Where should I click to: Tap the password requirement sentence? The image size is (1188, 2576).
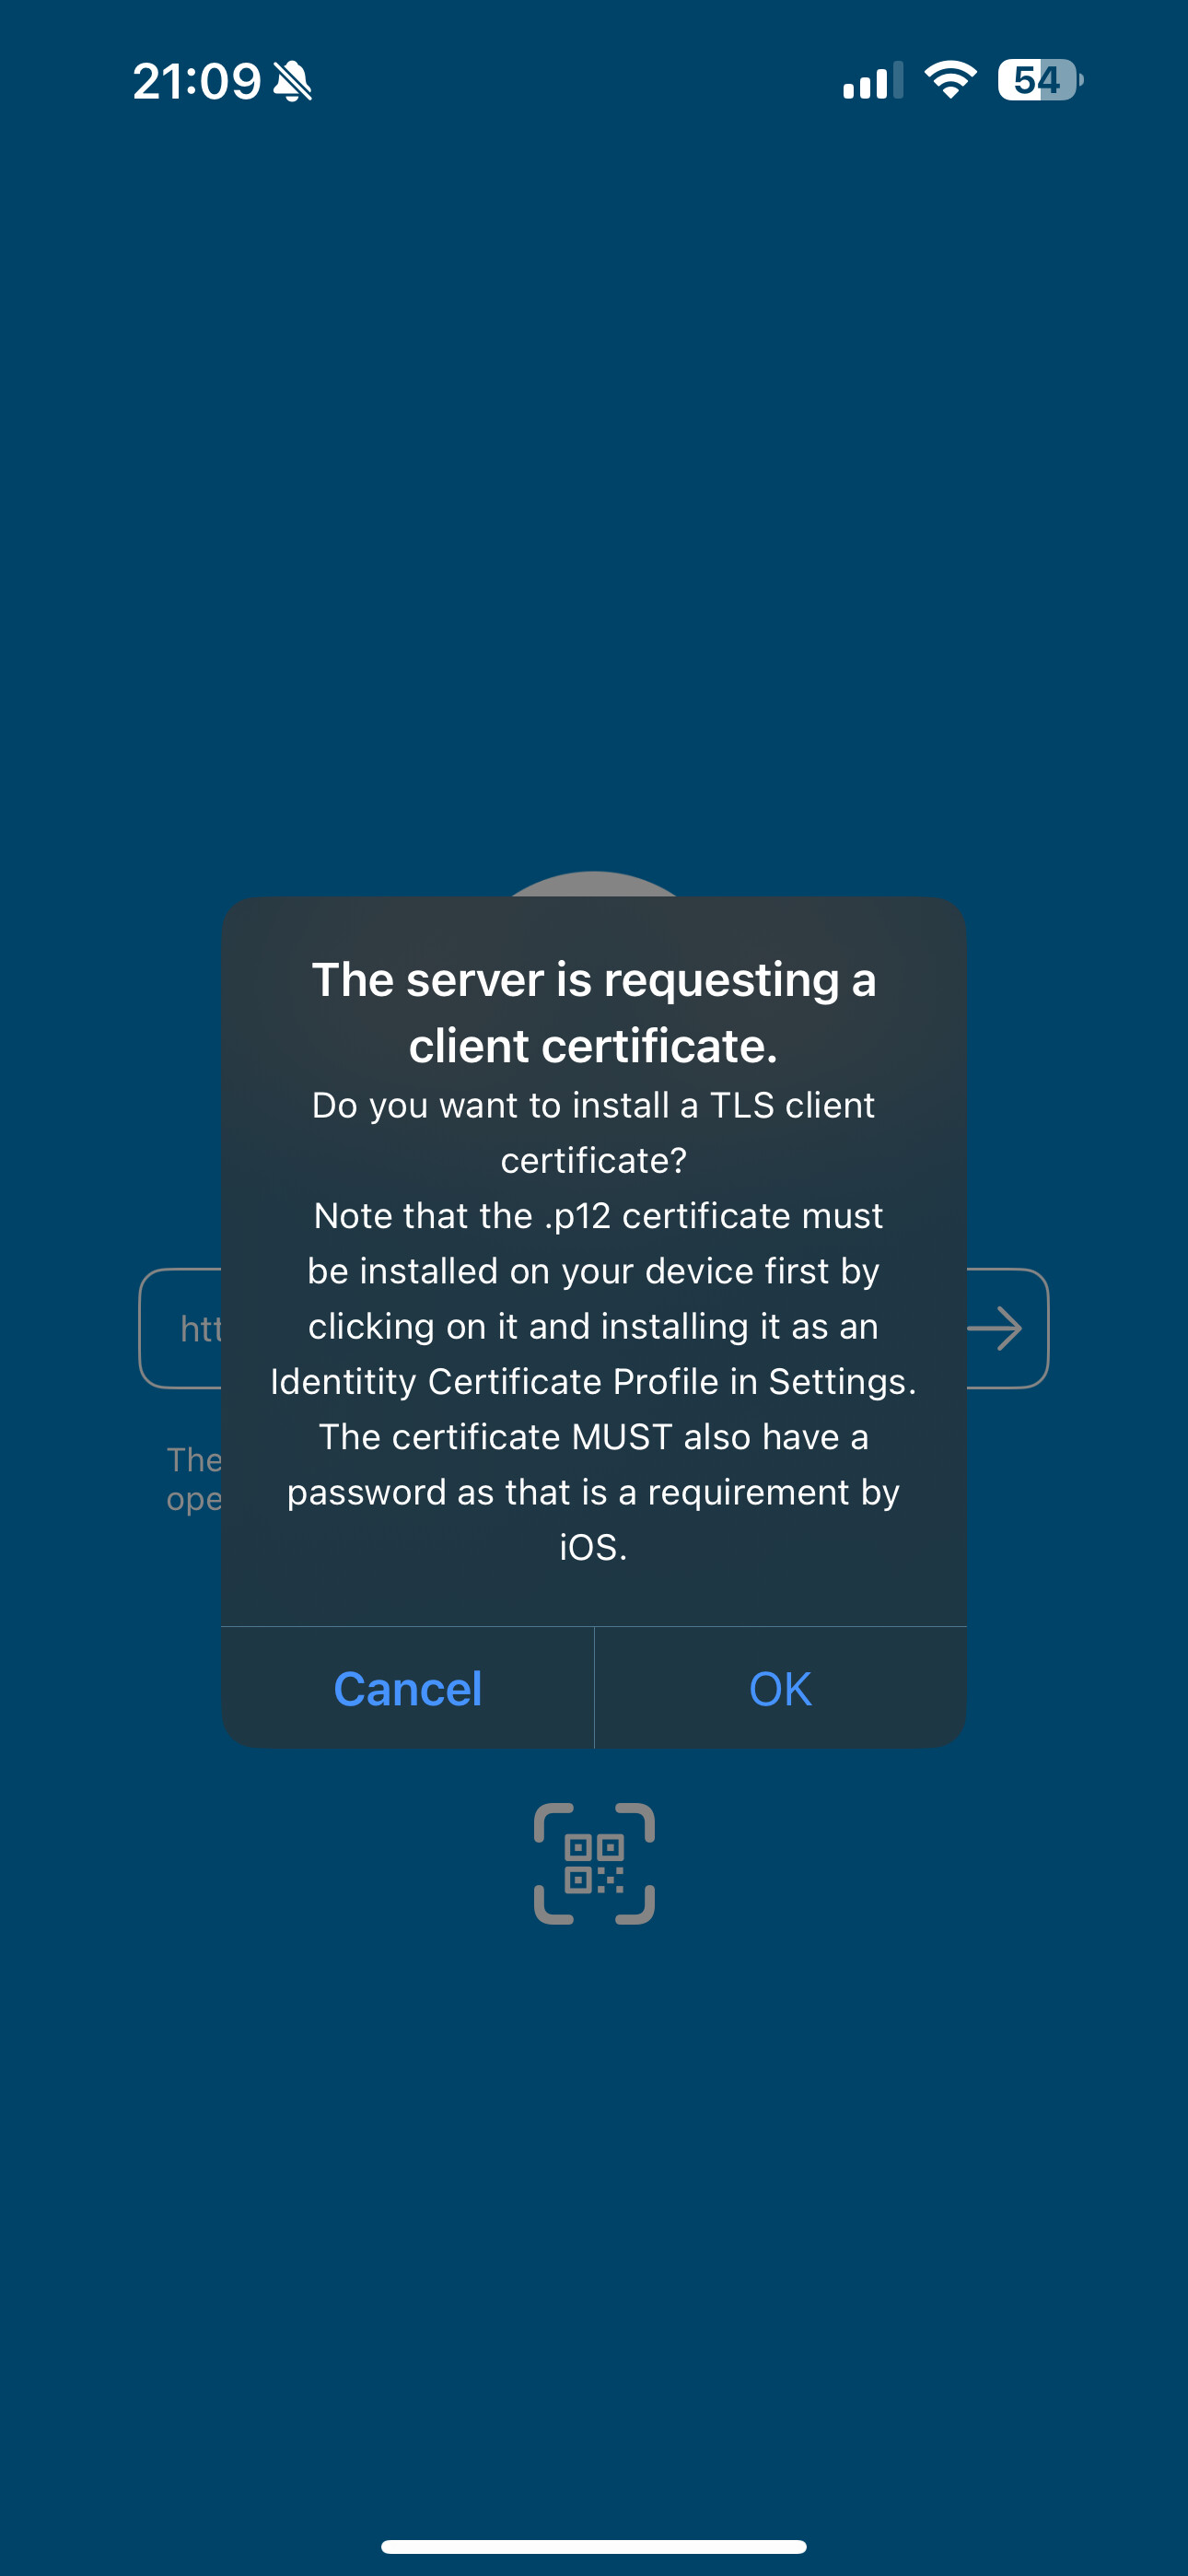[594, 1491]
